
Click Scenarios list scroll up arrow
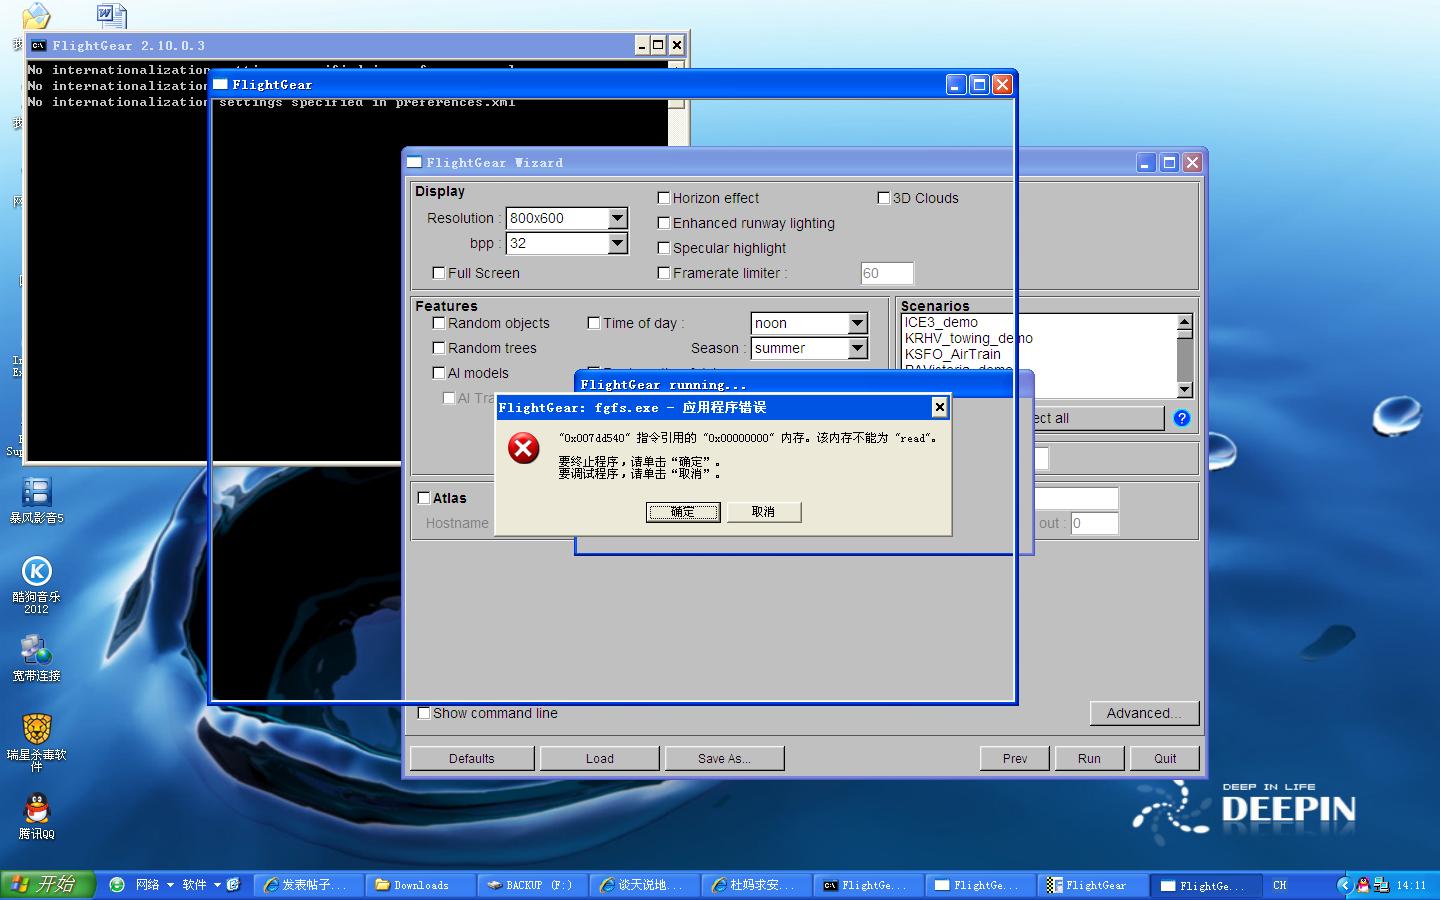[x=1184, y=323]
